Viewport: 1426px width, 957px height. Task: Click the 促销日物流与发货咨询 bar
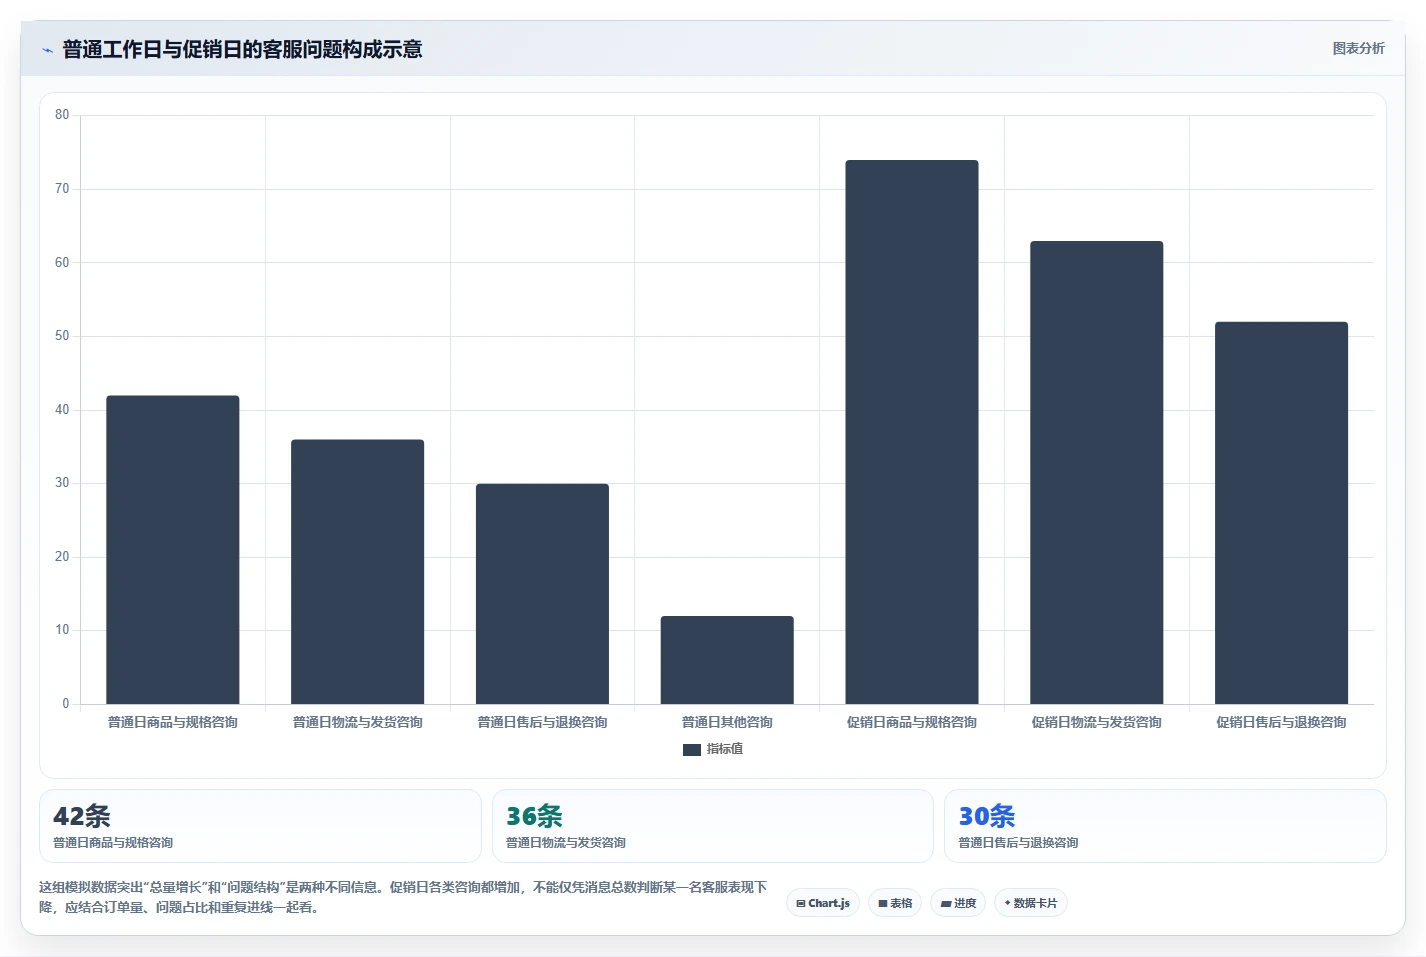pyautogui.click(x=1097, y=473)
